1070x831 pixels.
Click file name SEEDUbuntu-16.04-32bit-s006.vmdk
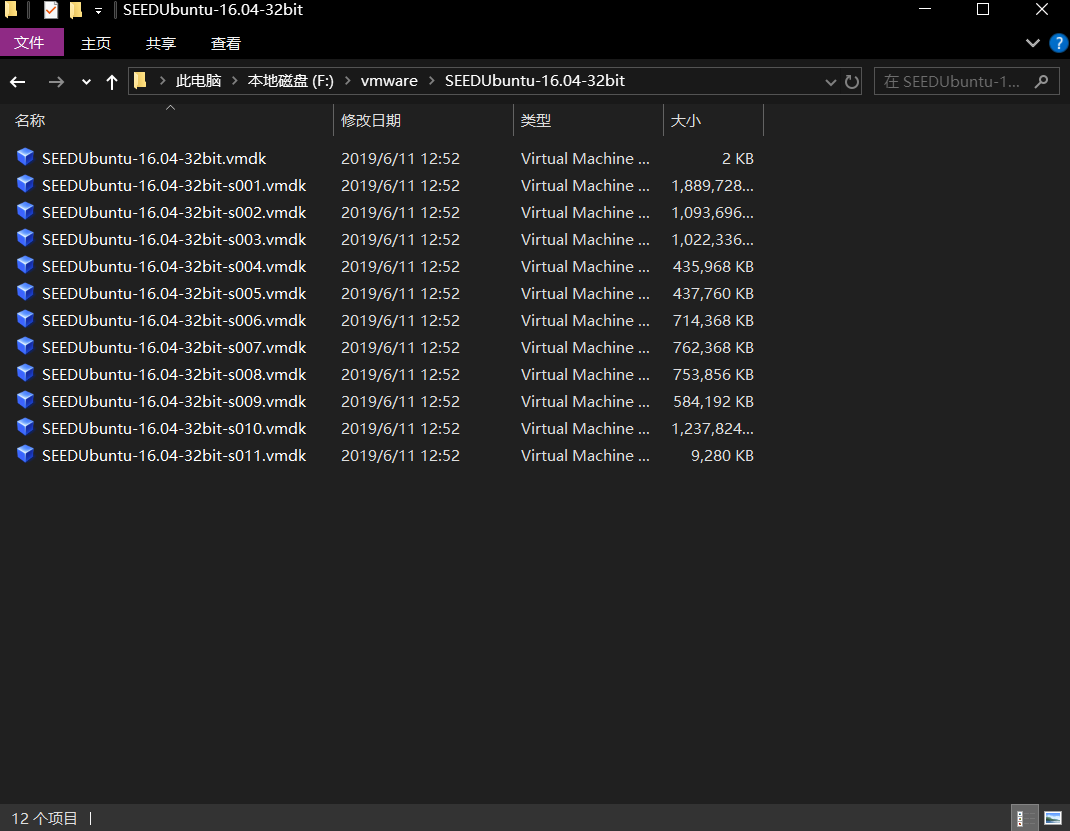click(174, 321)
